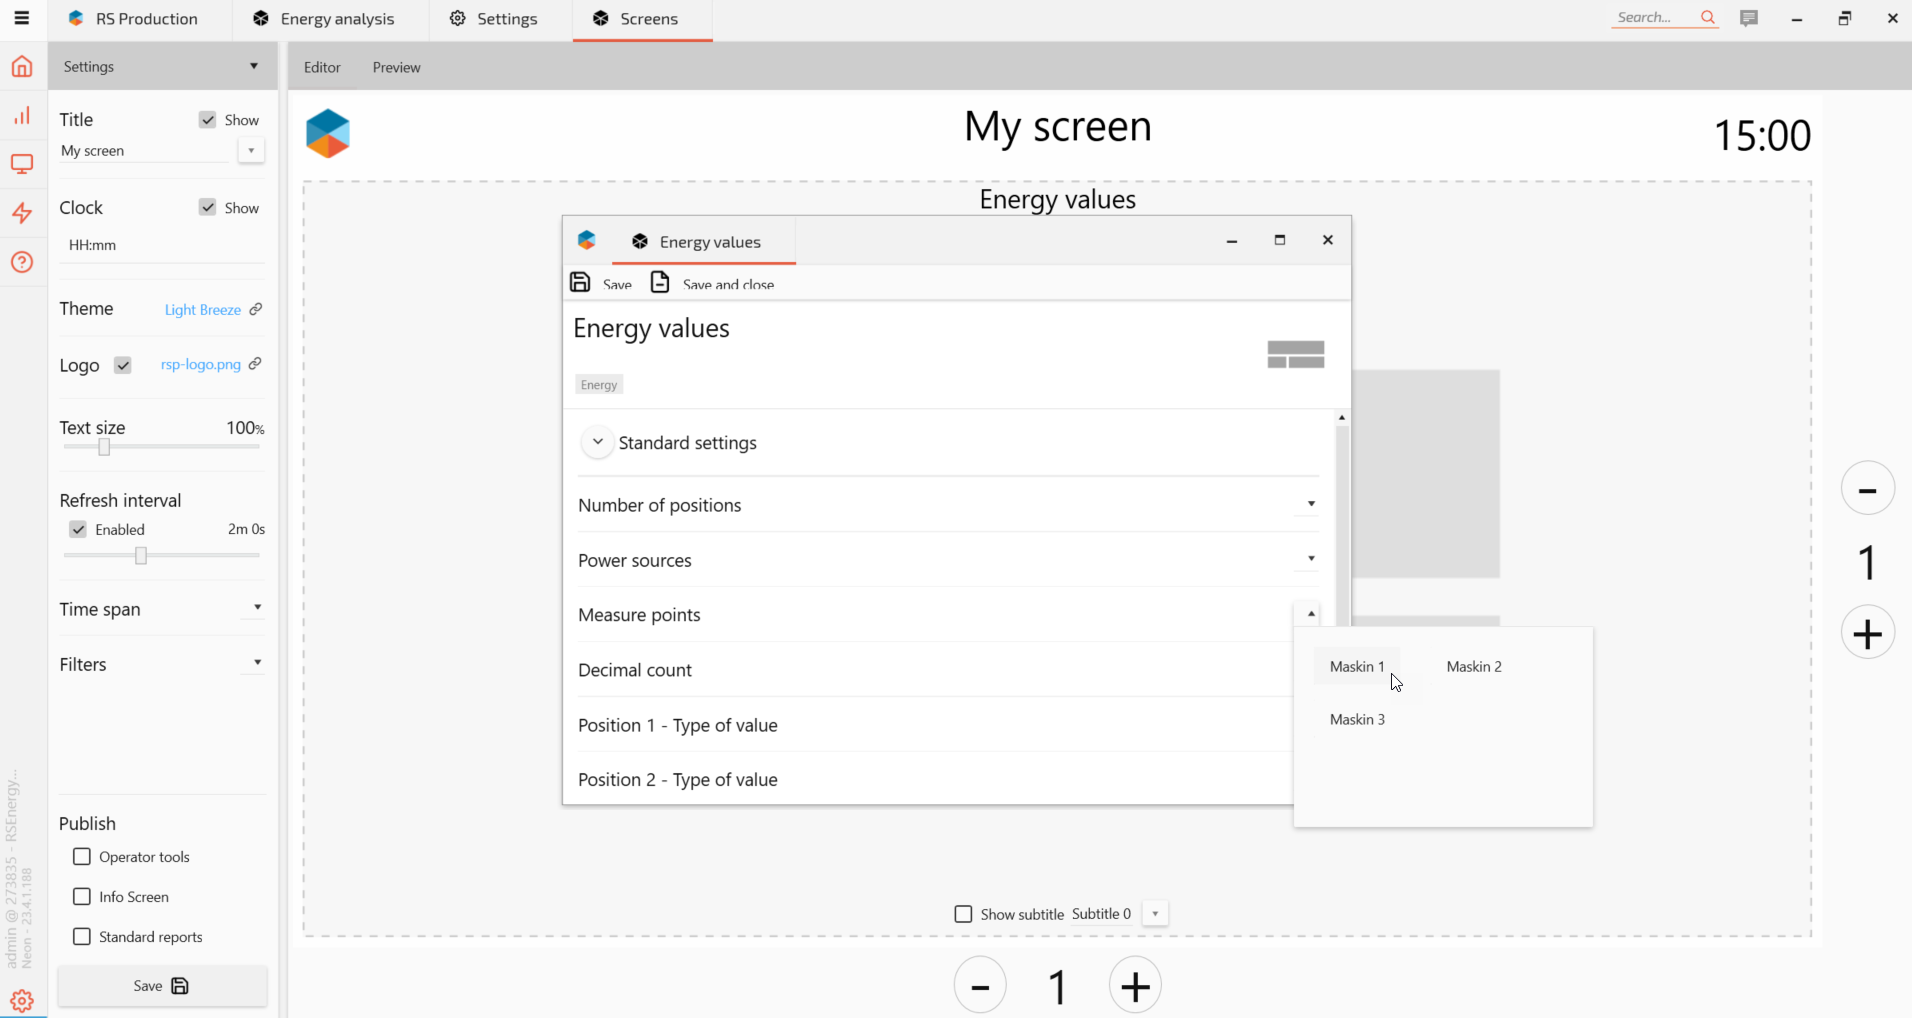This screenshot has height=1018, width=1912.
Task: Select the lightning bolt energy icon
Action: point(22,213)
